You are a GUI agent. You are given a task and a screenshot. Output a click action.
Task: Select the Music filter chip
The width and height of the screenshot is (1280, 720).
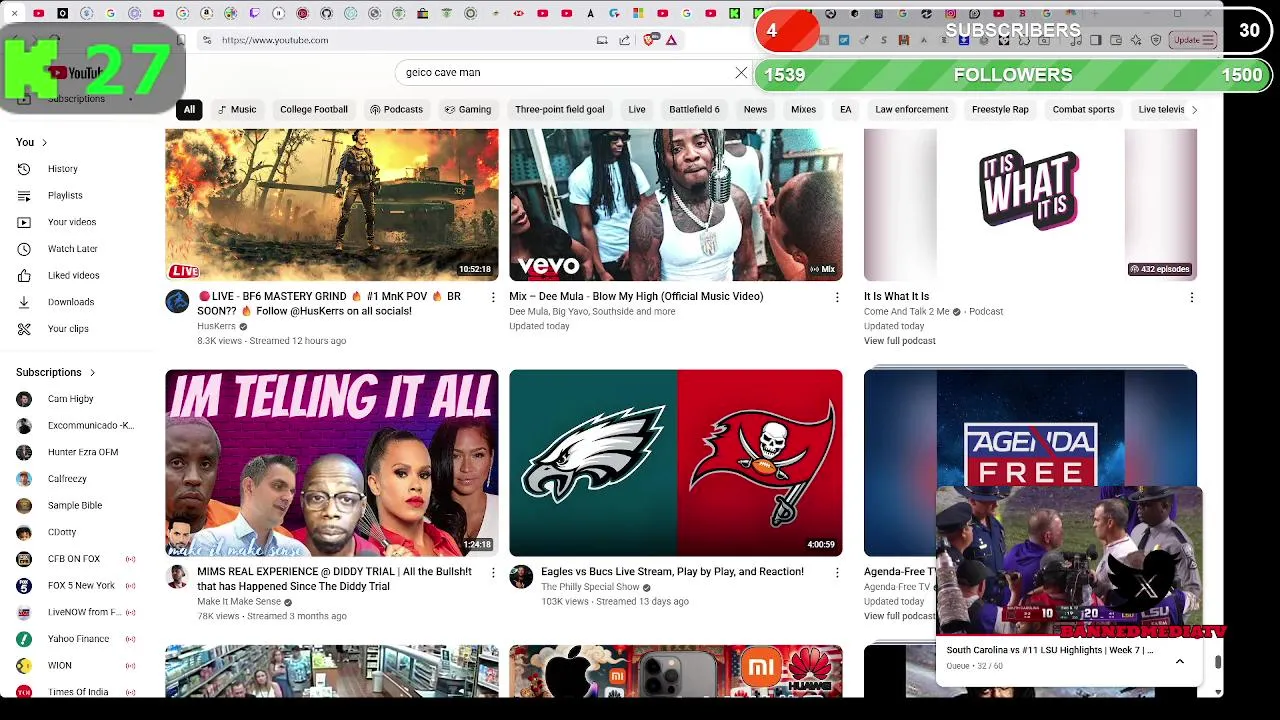[237, 110]
